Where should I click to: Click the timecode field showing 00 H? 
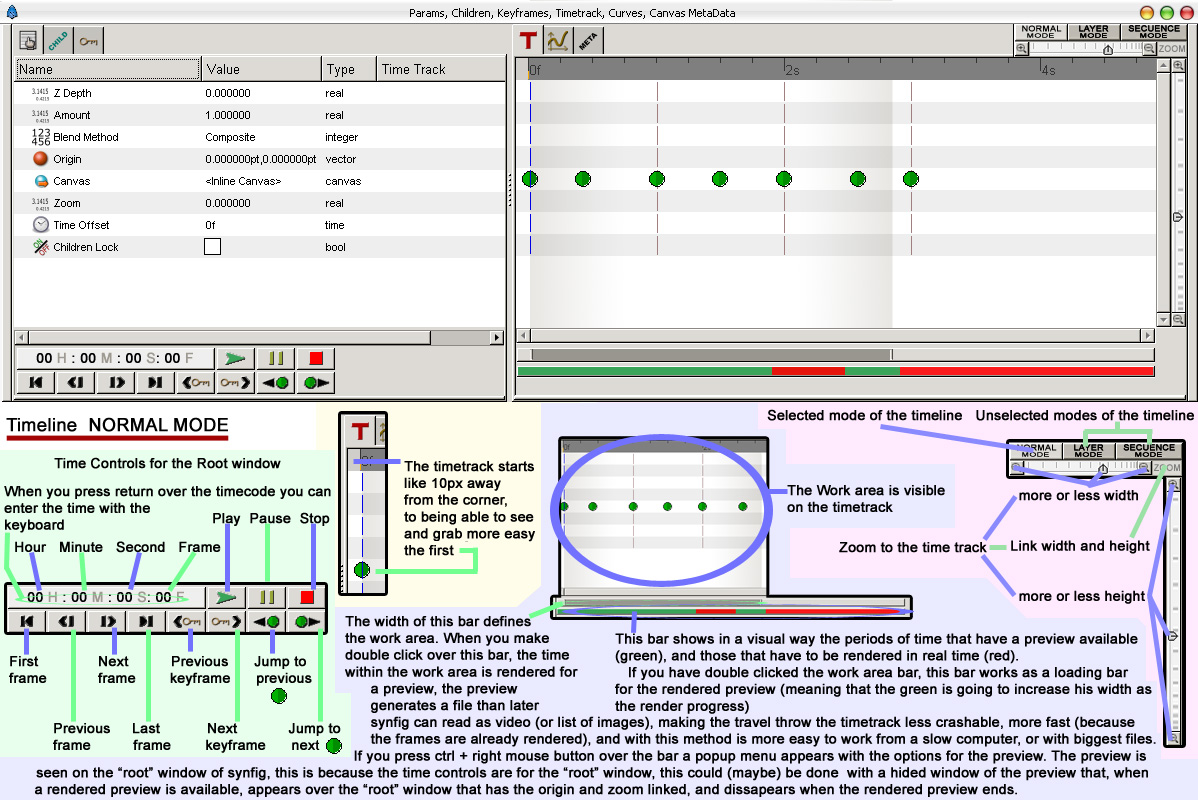click(x=115, y=358)
